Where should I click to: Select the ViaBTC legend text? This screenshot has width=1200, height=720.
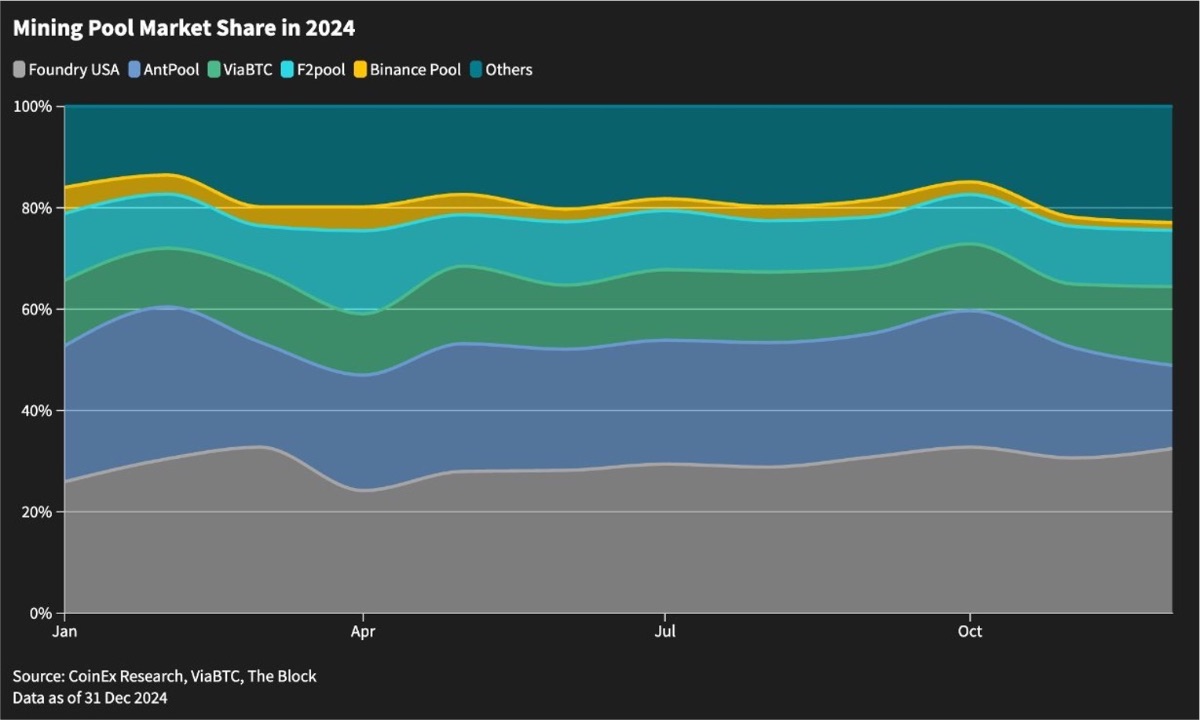click(x=249, y=70)
